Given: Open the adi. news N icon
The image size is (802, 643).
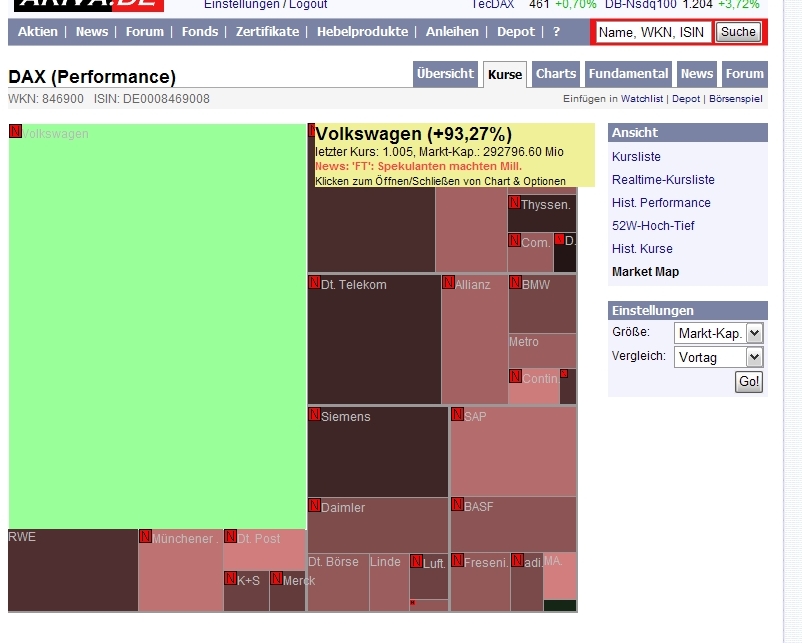Looking at the screenshot, I should point(518,560).
